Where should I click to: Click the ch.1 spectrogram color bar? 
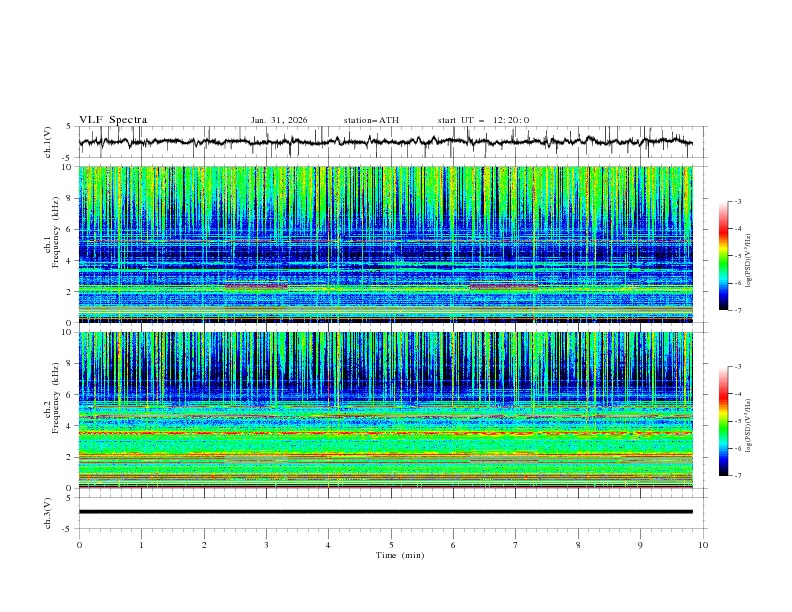pos(723,256)
